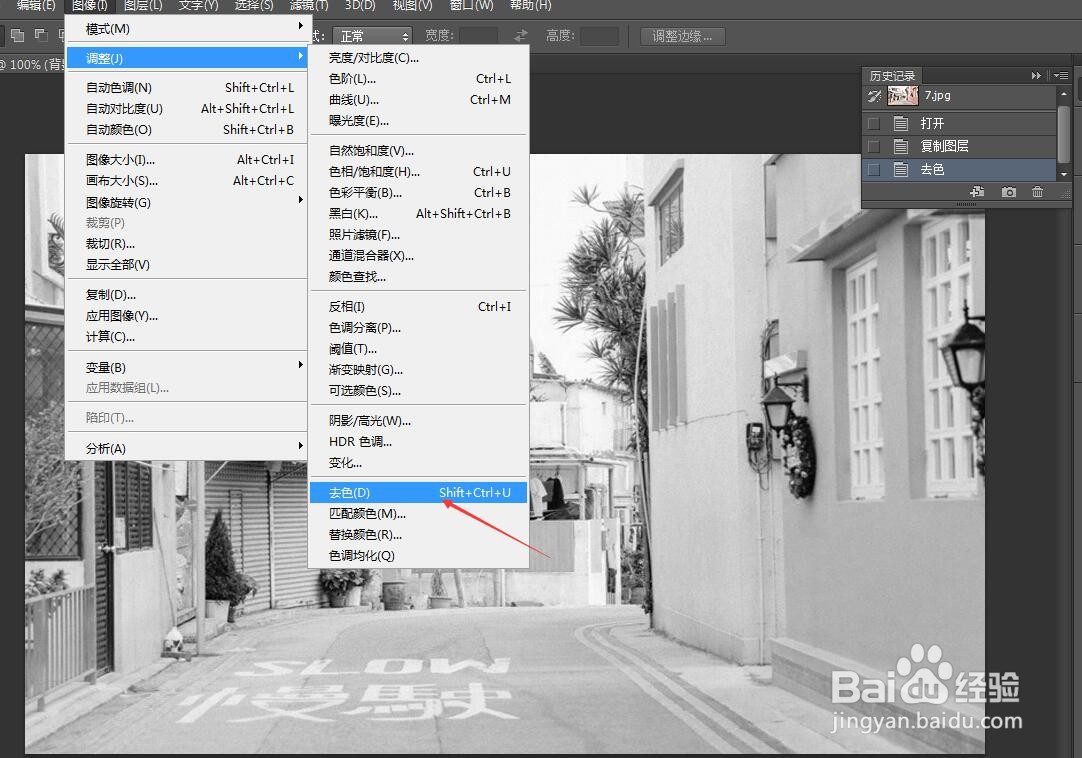The image size is (1082, 758).
Task: Create new document from current history state icon
Action: pyautogui.click(x=977, y=192)
